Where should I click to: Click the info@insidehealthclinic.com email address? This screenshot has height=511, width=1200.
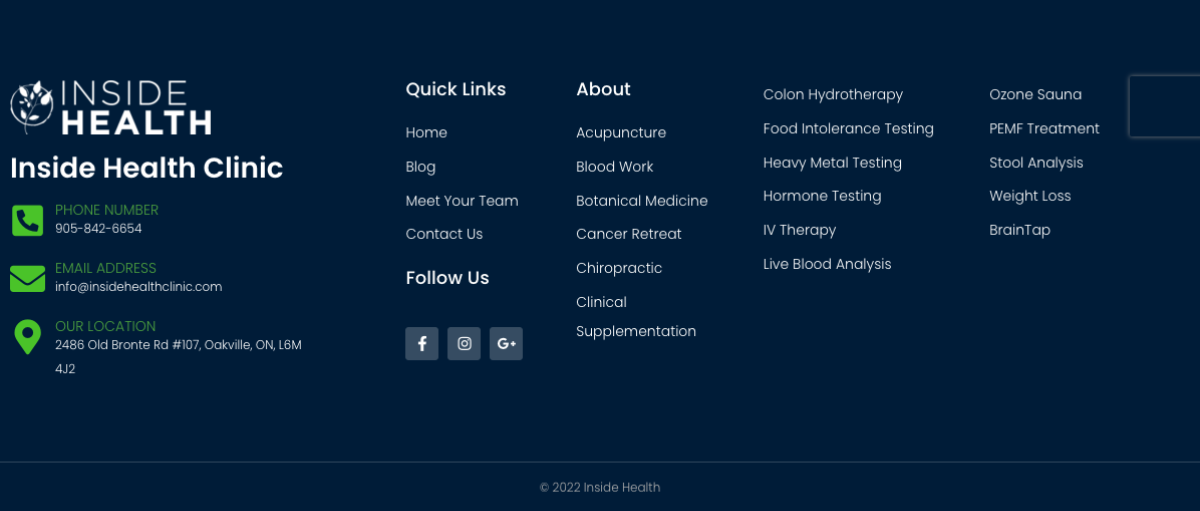click(138, 287)
